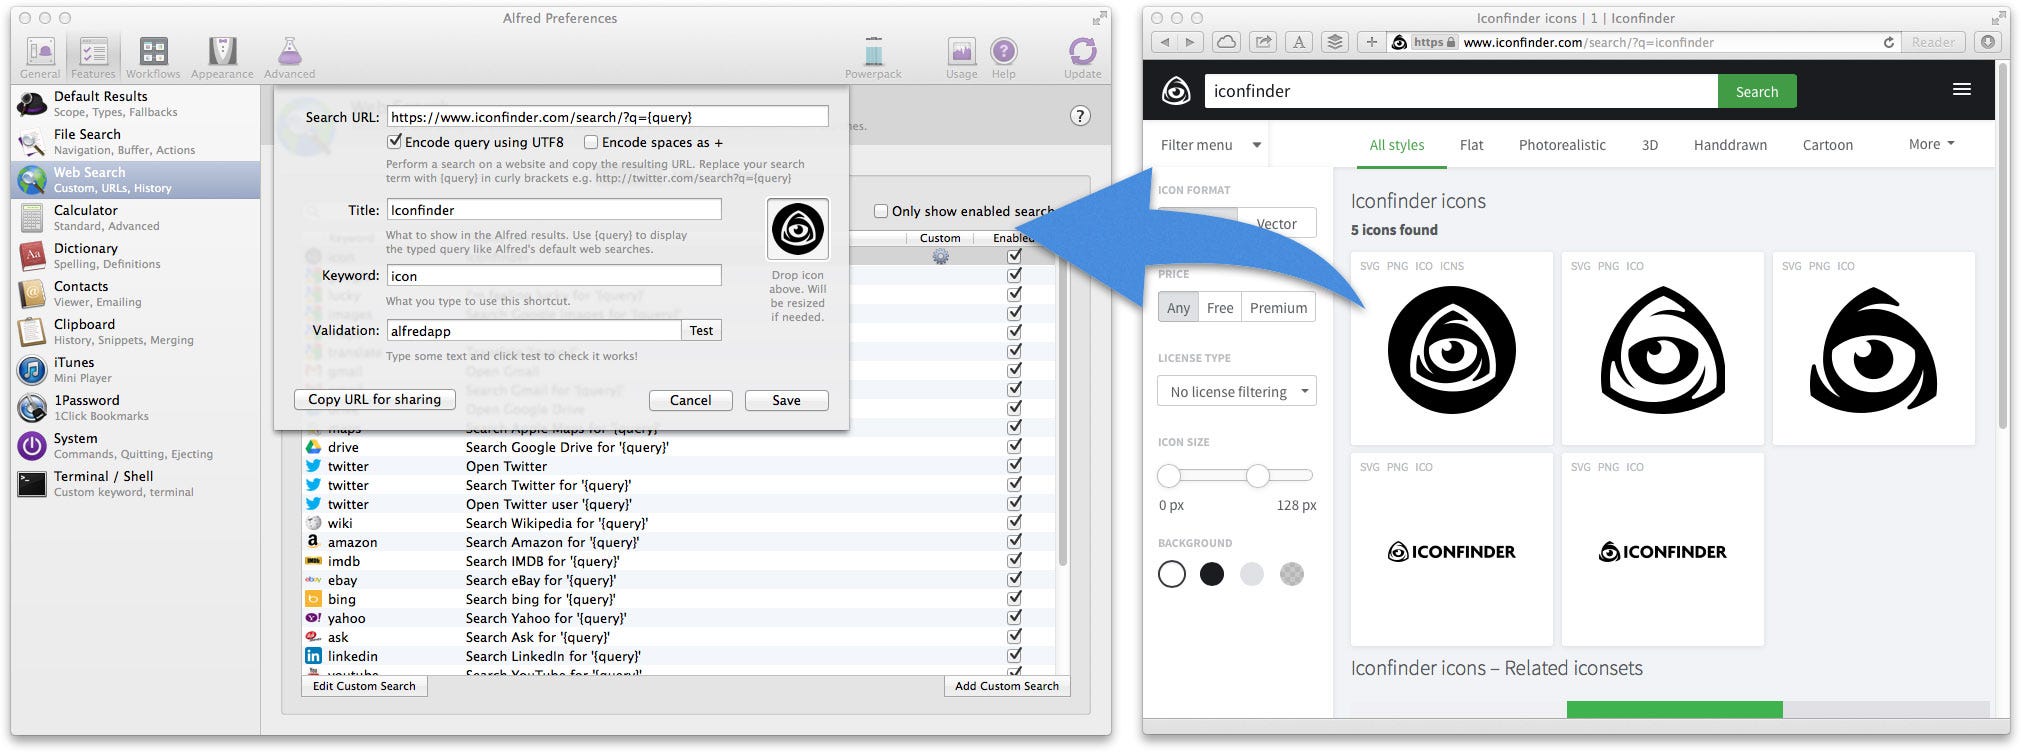Click the round black Iconfinder logo thumbnail
This screenshot has height=752, width=2021.
[x=1451, y=351]
